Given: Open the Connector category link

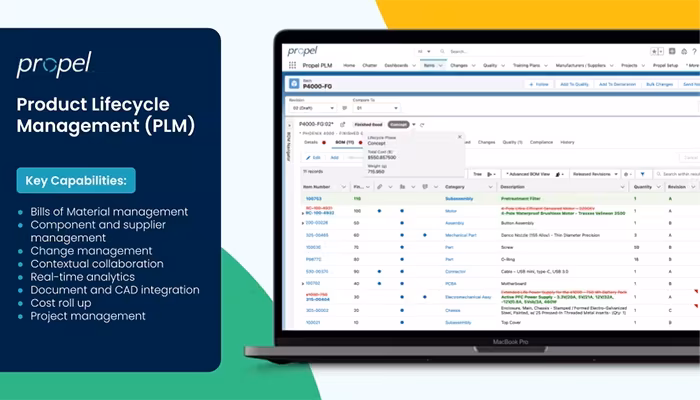Looking at the screenshot, I should (455, 271).
